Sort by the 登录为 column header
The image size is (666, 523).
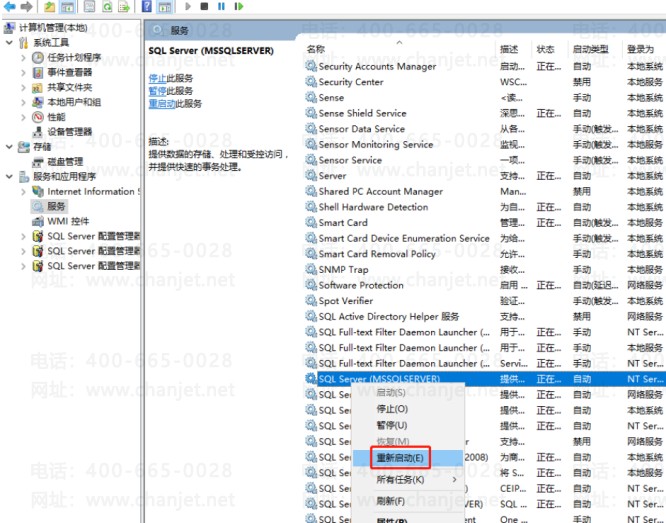pyautogui.click(x=641, y=49)
